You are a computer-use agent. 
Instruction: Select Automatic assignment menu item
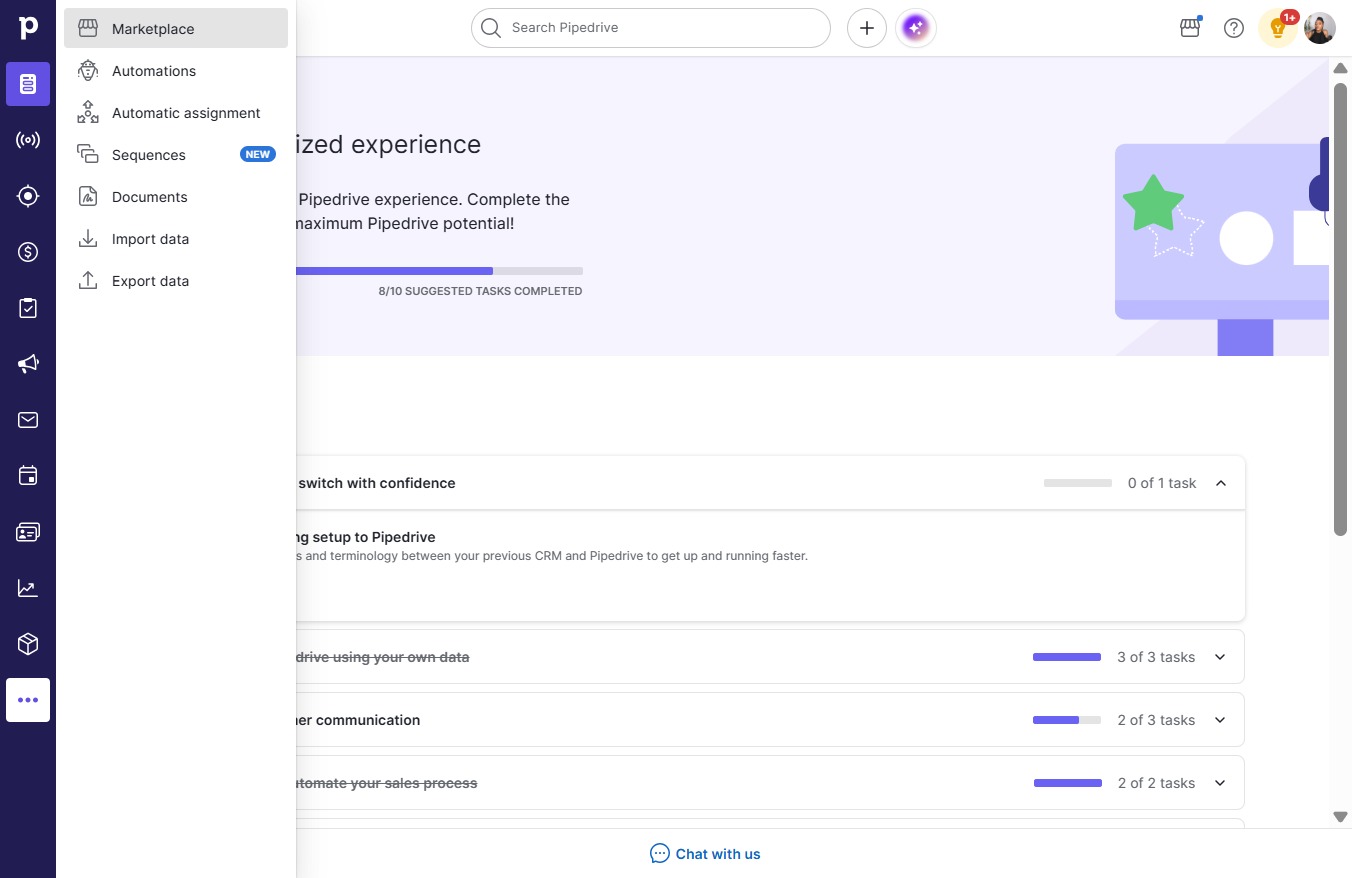click(x=176, y=113)
